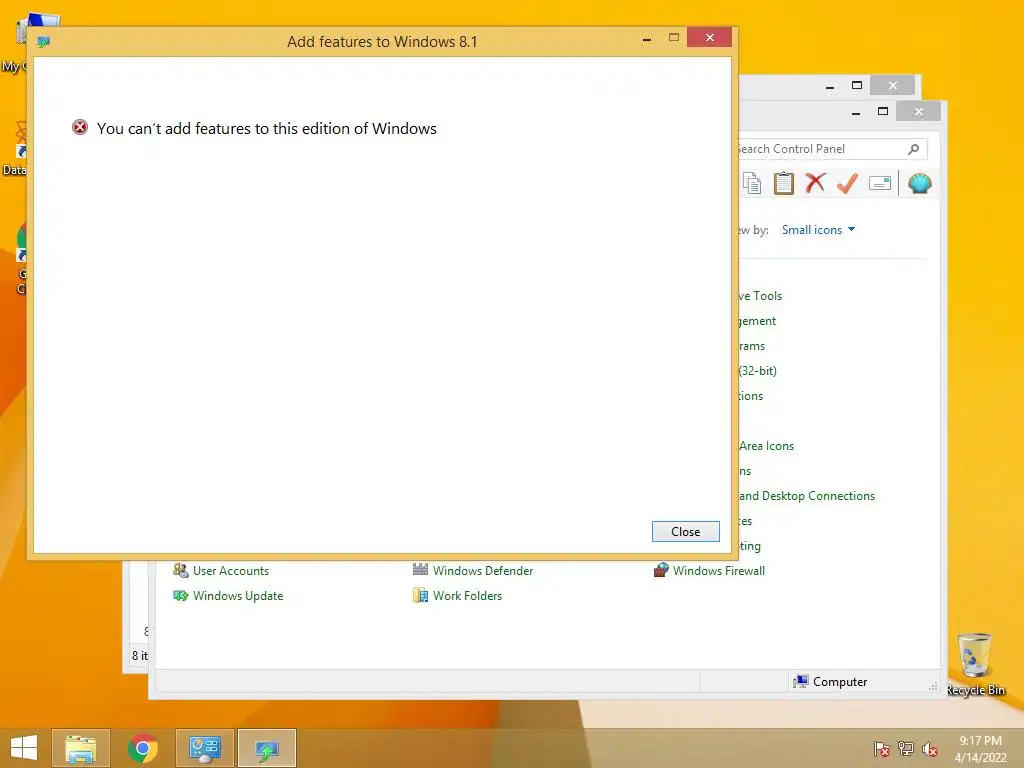This screenshot has width=1024, height=768.
Task: Open Windows Firewall in Control Panel
Action: [x=718, y=571]
